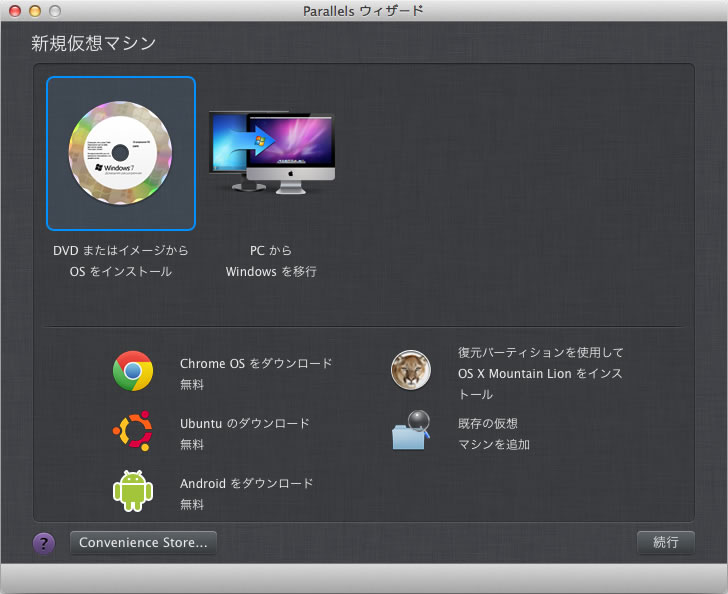Click the Chrome OS logo icon
Image resolution: width=728 pixels, height=594 pixels.
(x=133, y=371)
